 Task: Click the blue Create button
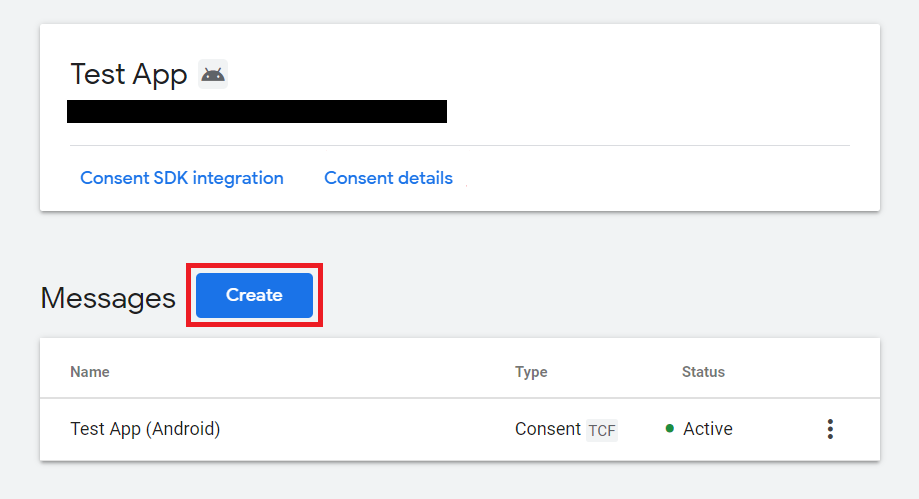(x=254, y=295)
